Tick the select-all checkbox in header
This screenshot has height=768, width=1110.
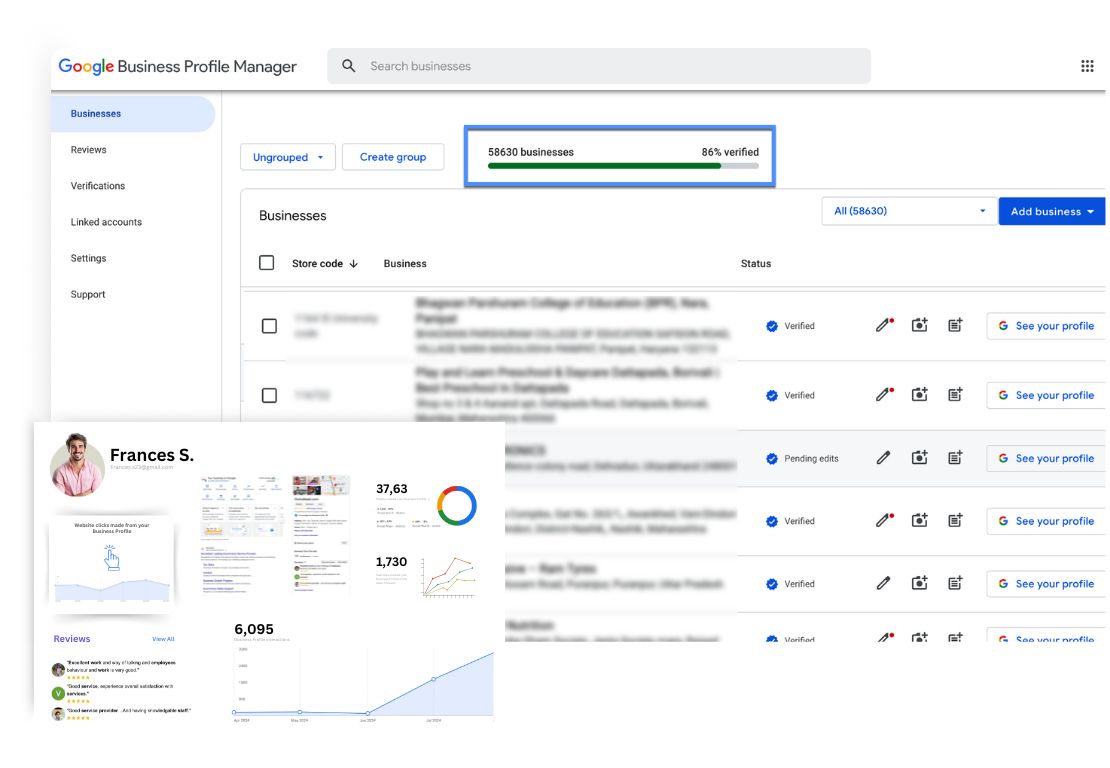click(x=266, y=263)
